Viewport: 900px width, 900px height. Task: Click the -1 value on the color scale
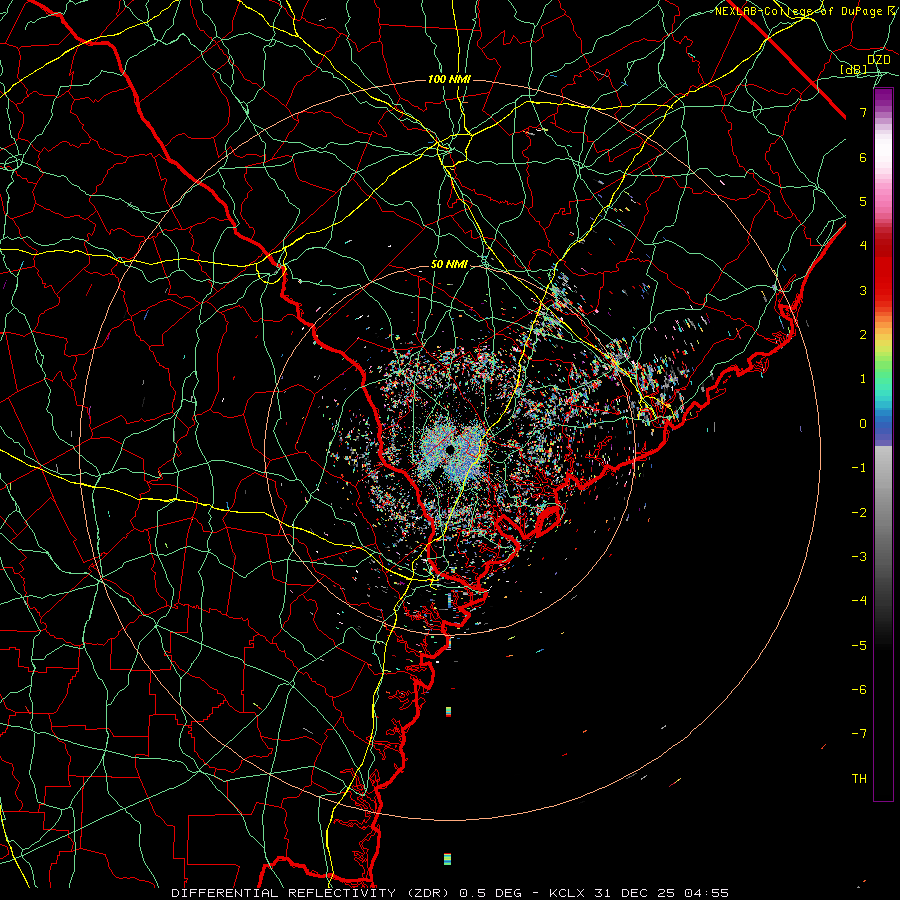859,468
